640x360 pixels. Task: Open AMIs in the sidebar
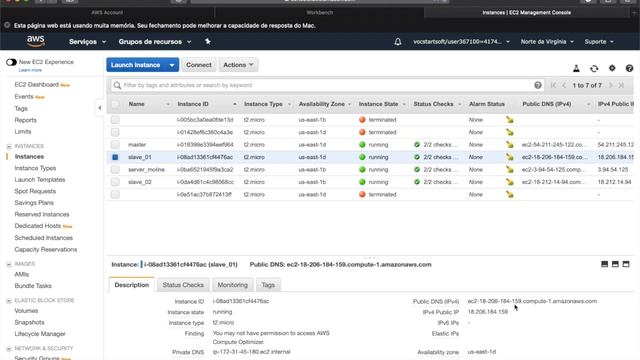pos(22,274)
